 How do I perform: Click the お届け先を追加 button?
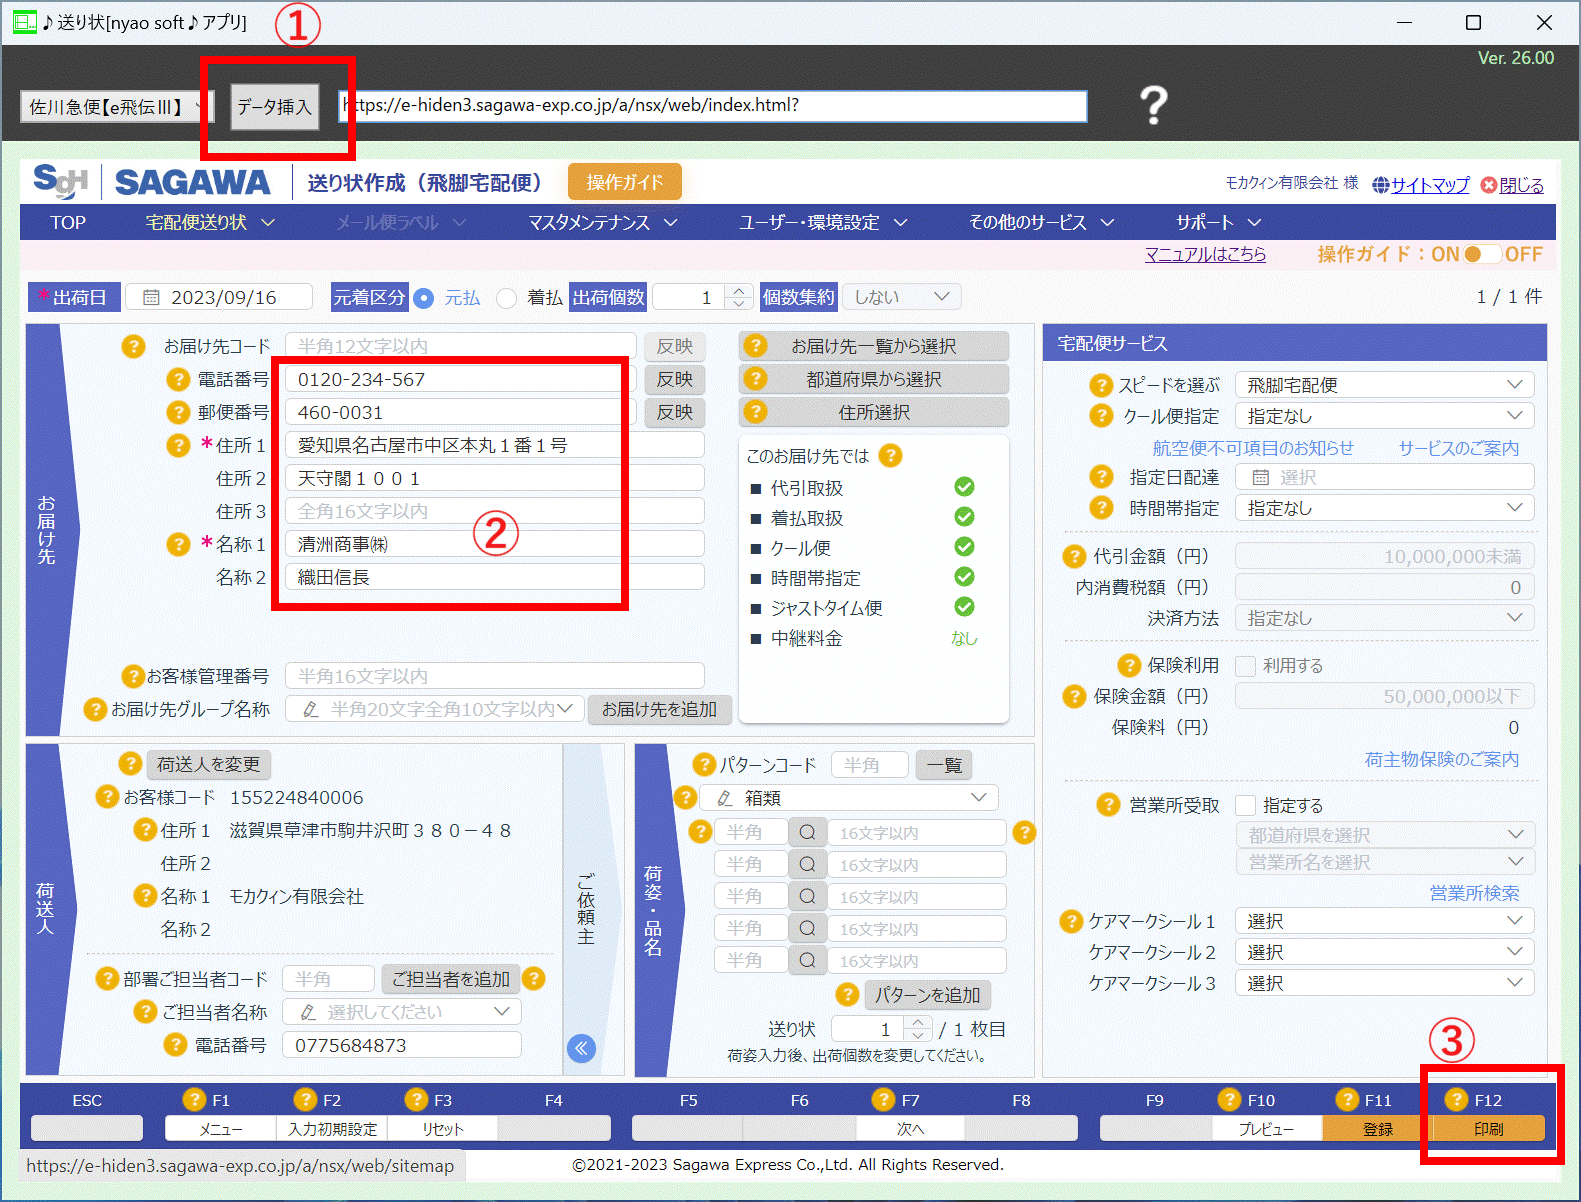(660, 709)
